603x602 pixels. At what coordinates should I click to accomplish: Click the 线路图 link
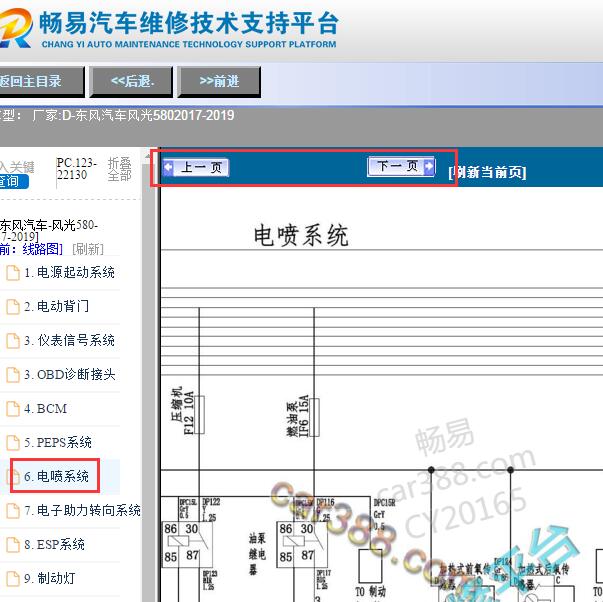42,249
